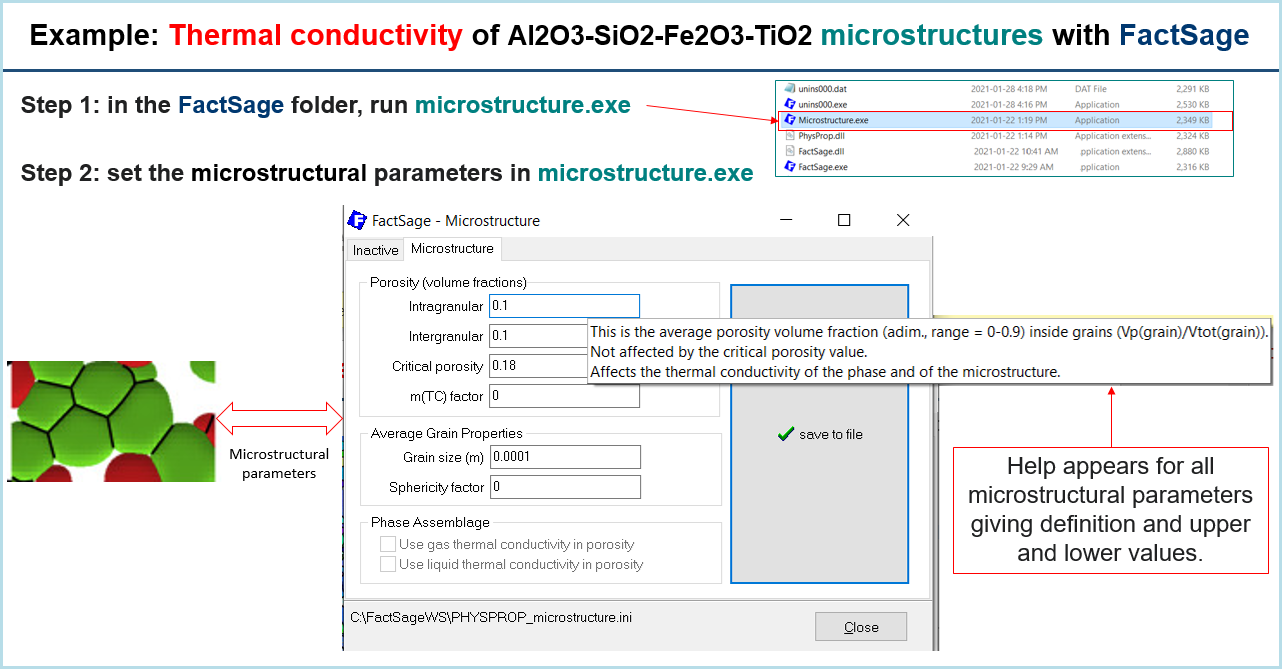Click the Intragranular label
The width and height of the screenshot is (1282, 669).
click(446, 306)
